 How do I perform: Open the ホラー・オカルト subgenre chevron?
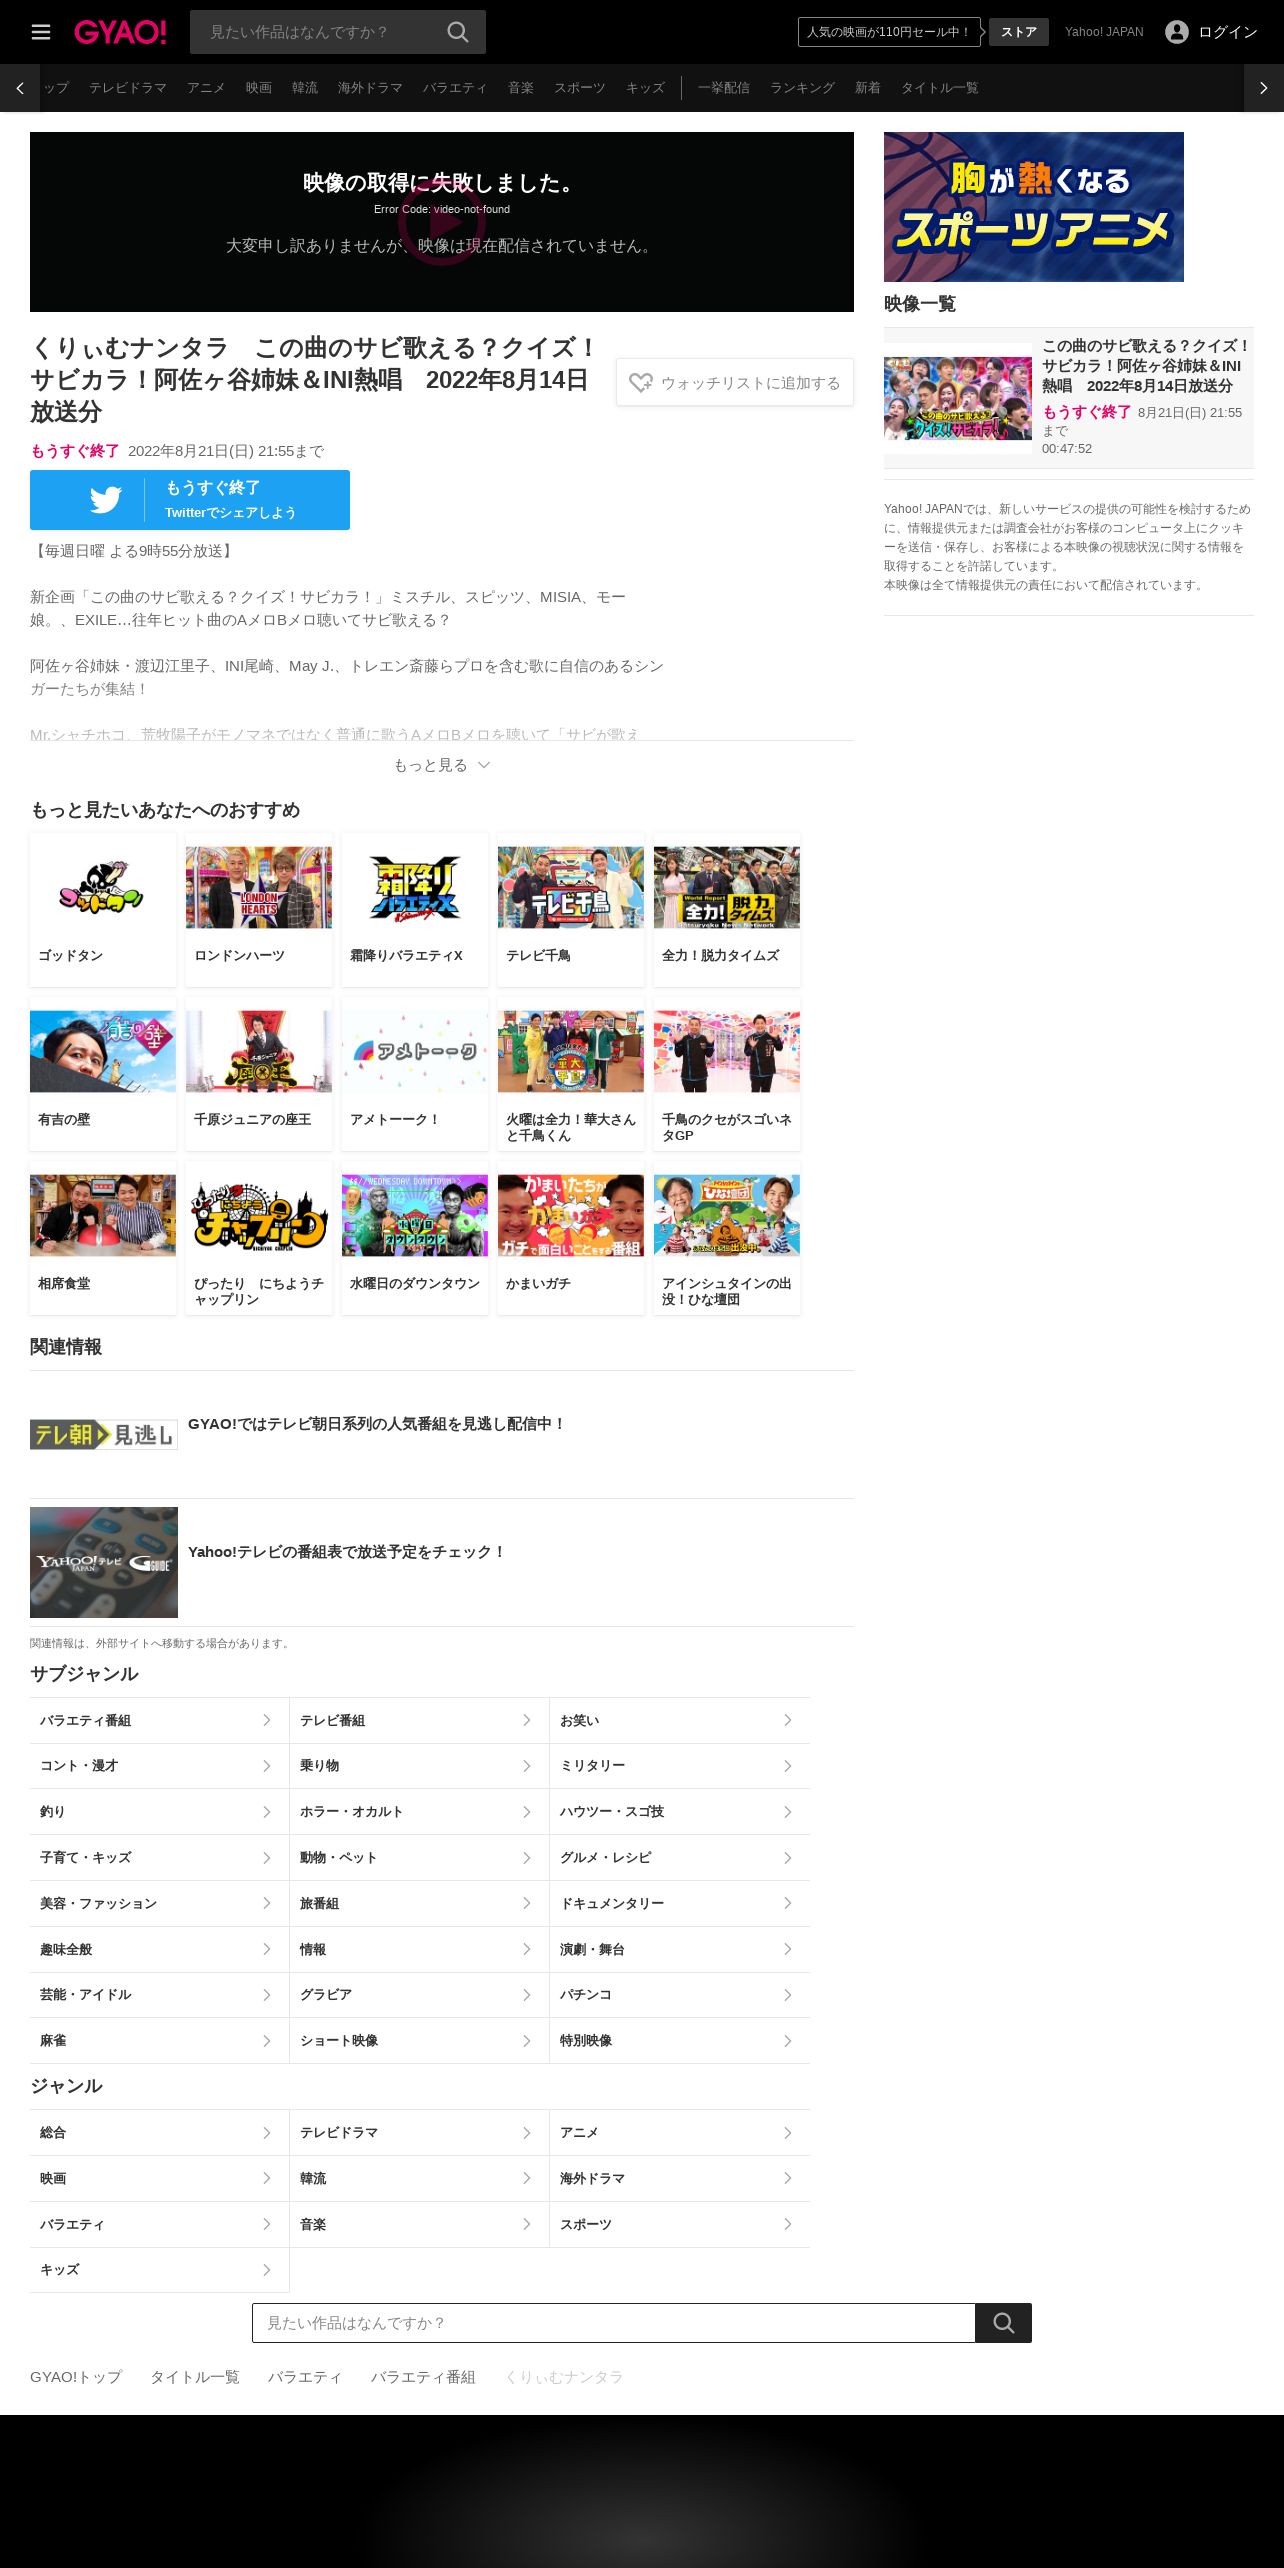click(x=527, y=1812)
